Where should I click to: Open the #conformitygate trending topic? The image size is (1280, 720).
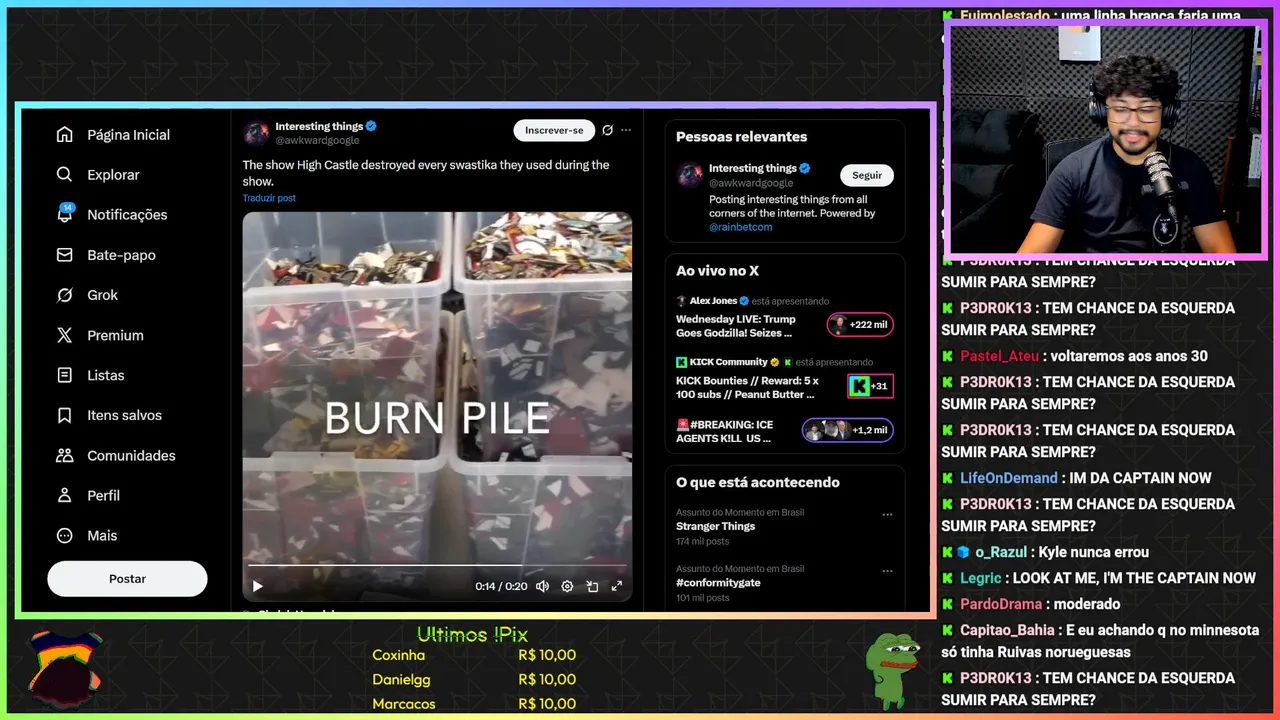[x=718, y=582]
